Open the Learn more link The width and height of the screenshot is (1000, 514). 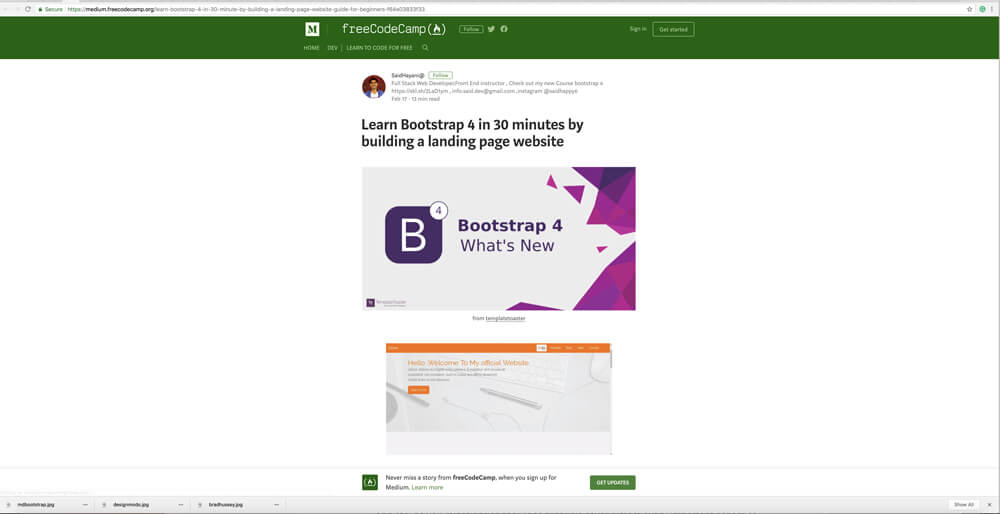[x=427, y=487]
